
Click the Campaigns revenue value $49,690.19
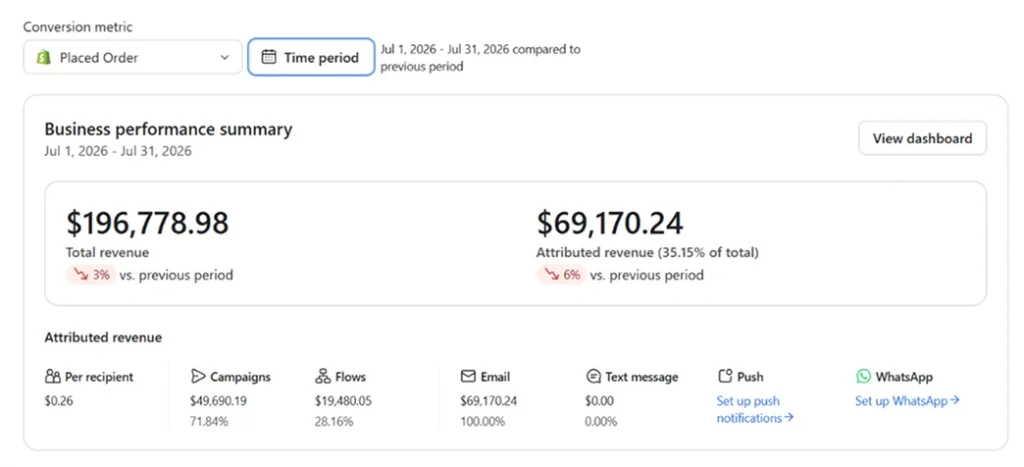pyautogui.click(x=219, y=401)
